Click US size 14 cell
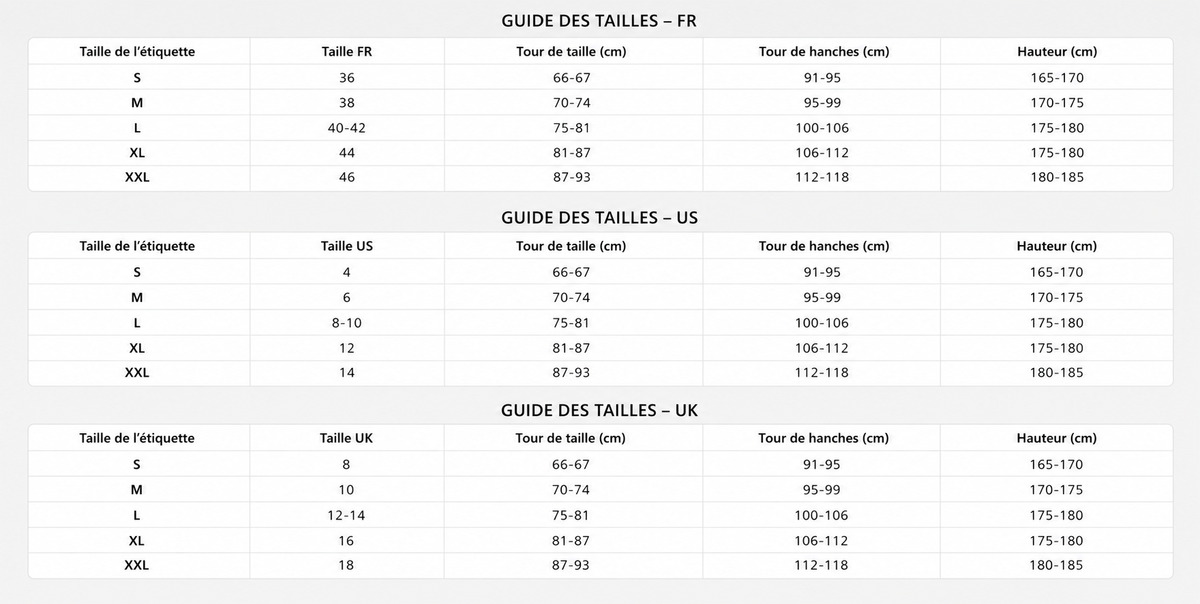This screenshot has width=1200, height=604. (x=347, y=372)
